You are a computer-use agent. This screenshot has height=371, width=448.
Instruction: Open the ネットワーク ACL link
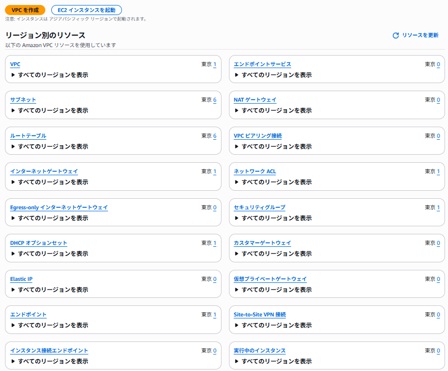point(255,171)
